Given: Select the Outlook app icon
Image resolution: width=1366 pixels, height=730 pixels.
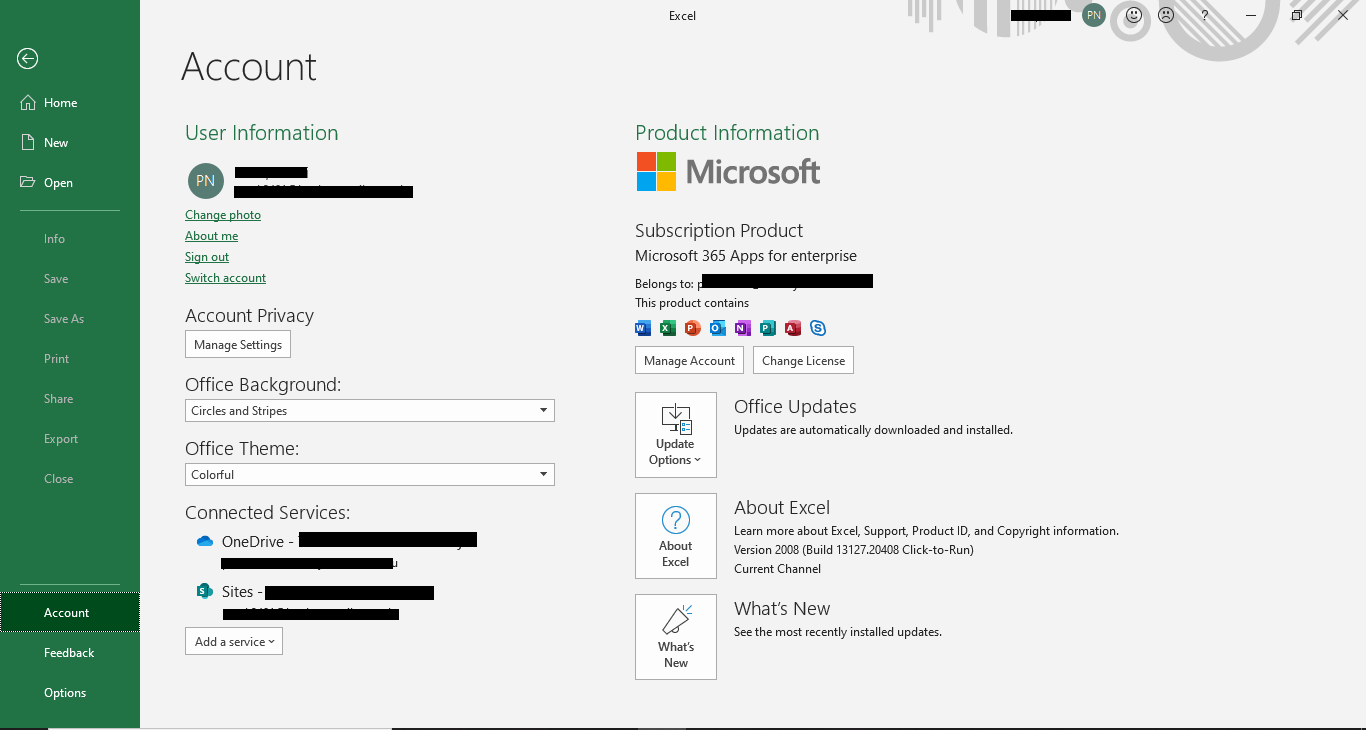Looking at the screenshot, I should point(718,328).
